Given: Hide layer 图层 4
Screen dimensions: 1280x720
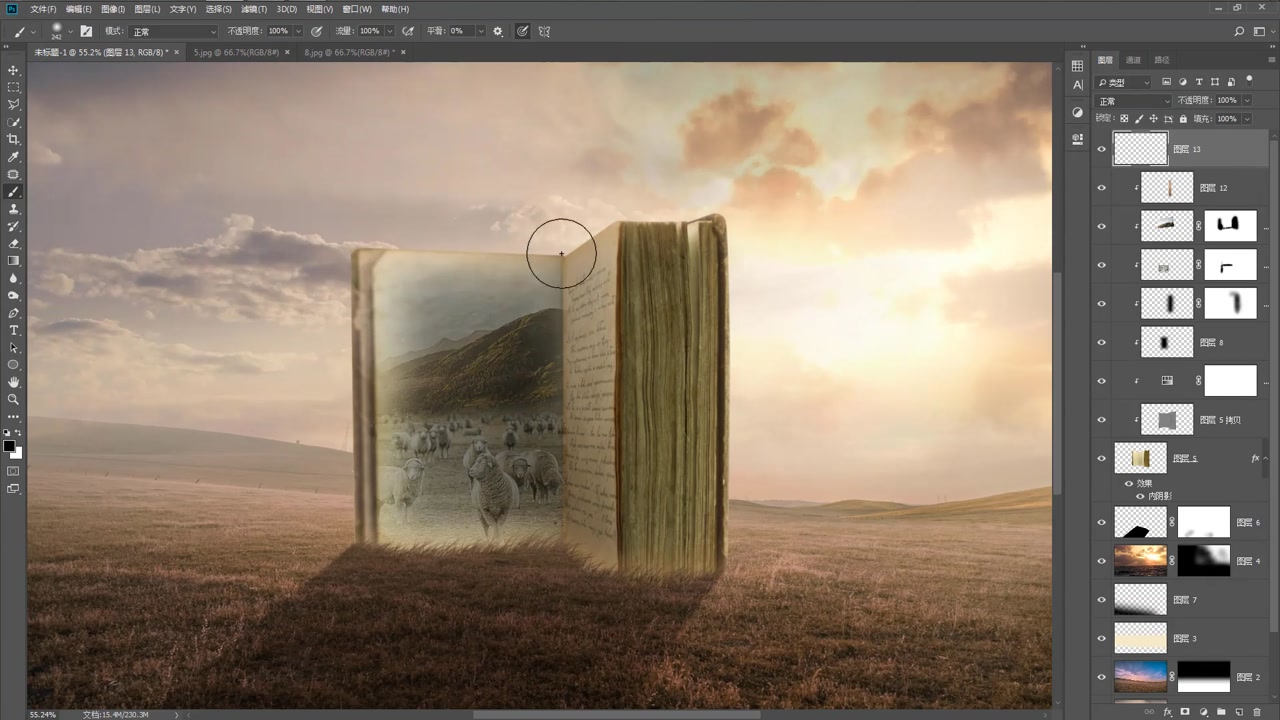Looking at the screenshot, I should click(x=1101, y=561).
